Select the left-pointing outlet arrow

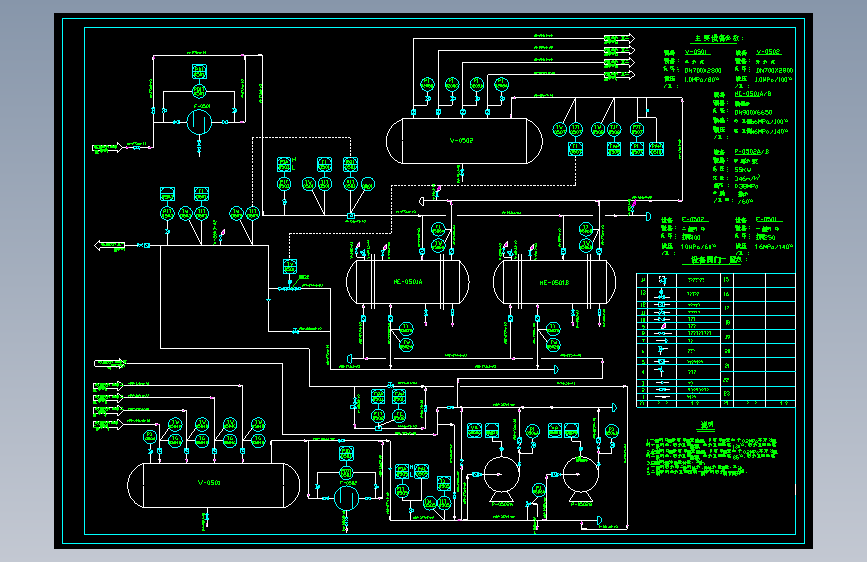click(109, 245)
